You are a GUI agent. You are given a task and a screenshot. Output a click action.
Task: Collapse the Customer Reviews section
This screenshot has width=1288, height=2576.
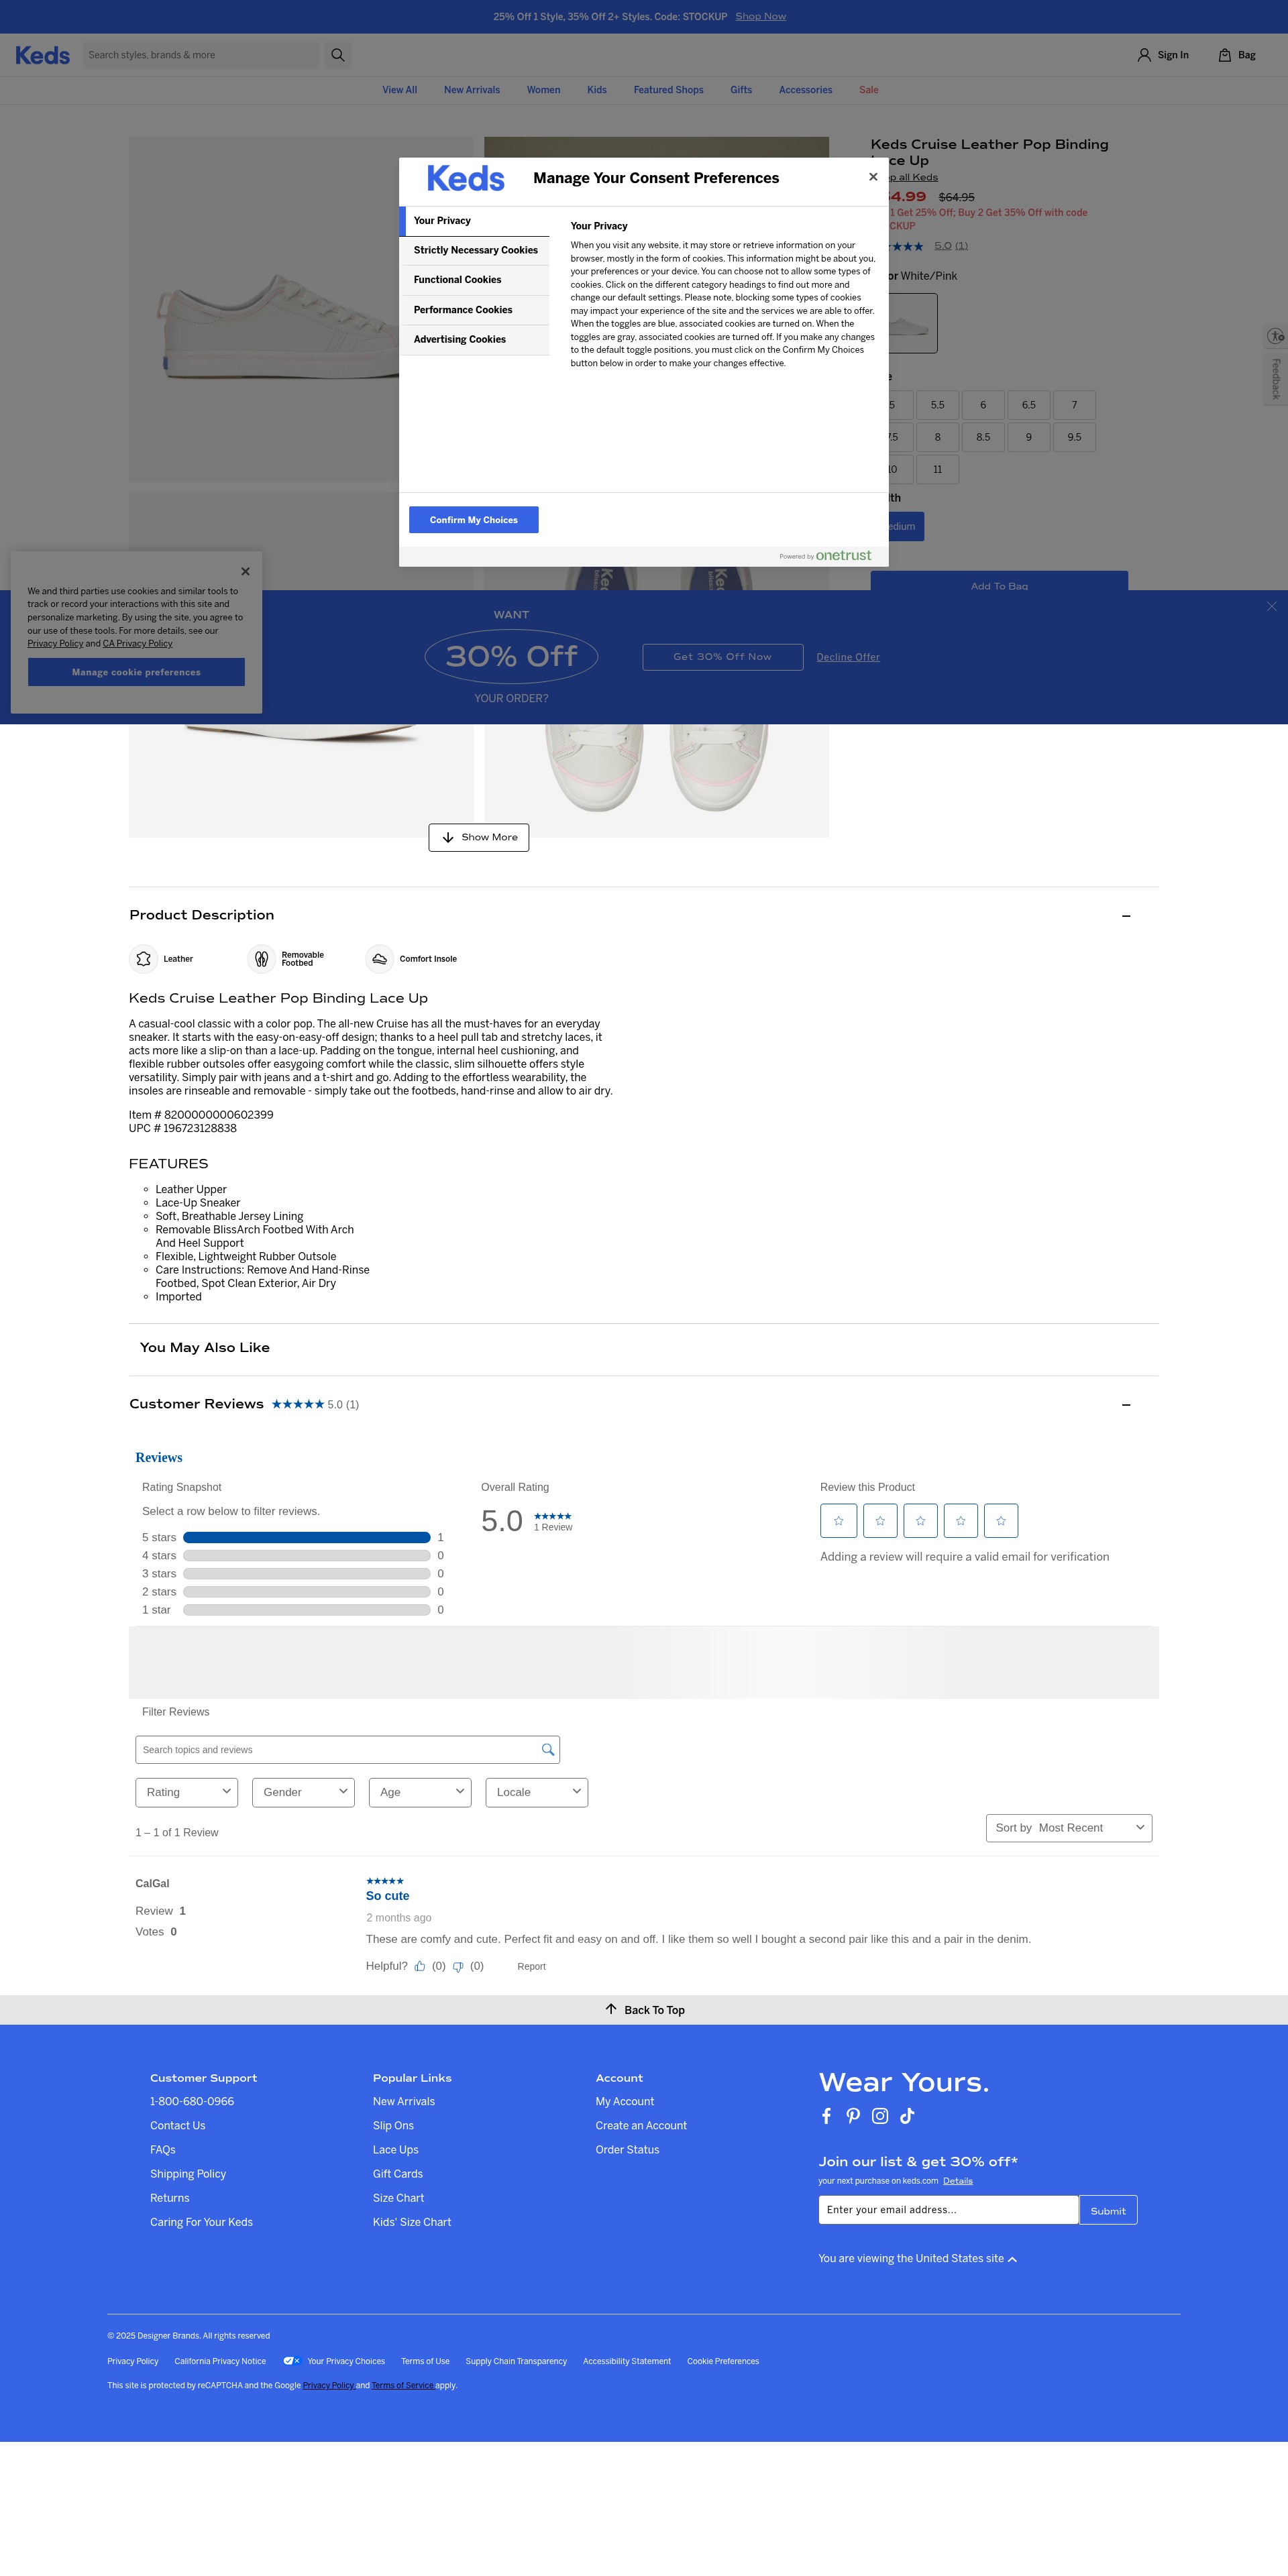tap(1126, 1404)
